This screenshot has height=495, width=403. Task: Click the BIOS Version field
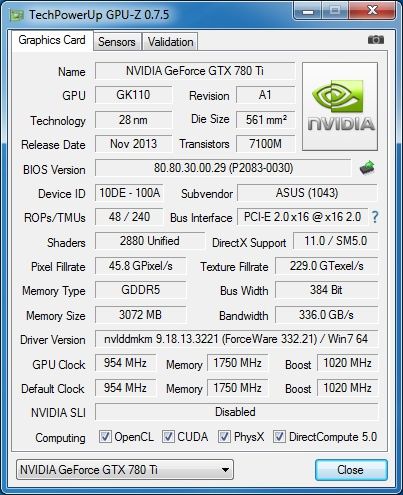[x=223, y=168]
